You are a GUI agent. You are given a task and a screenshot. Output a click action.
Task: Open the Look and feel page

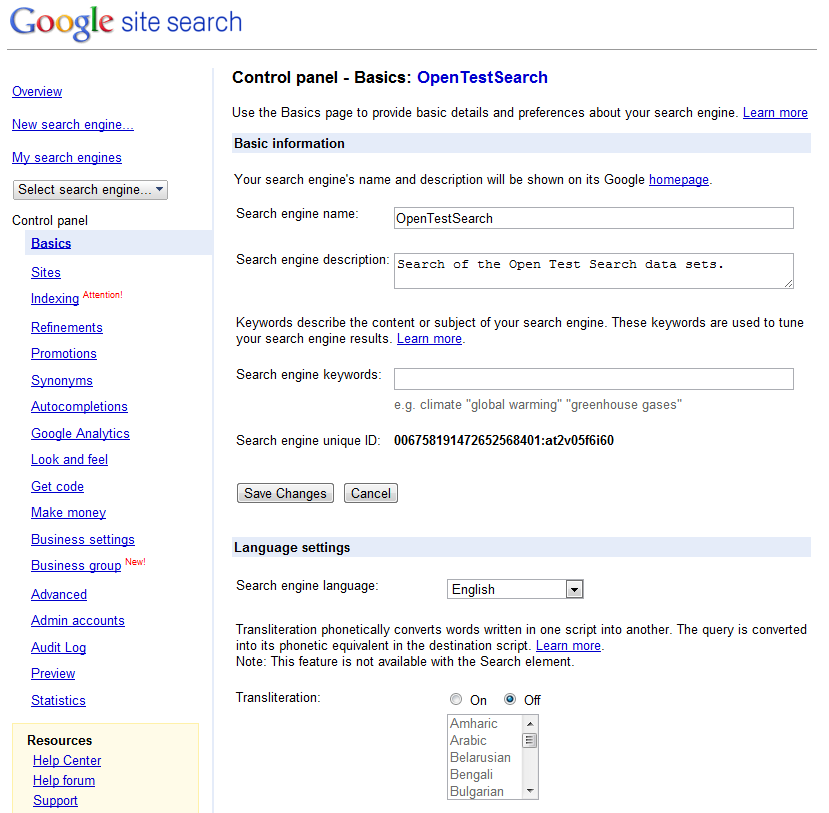click(69, 460)
